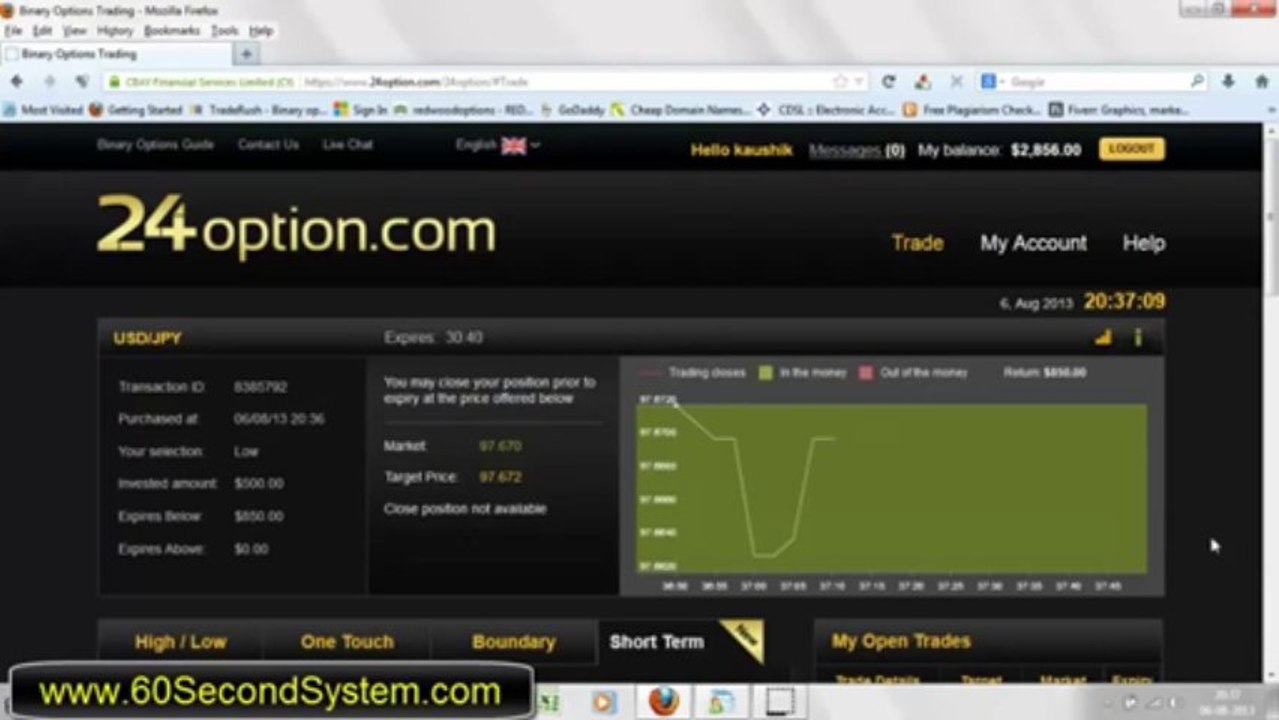
Task: Start a Live Chat
Action: [x=348, y=145]
